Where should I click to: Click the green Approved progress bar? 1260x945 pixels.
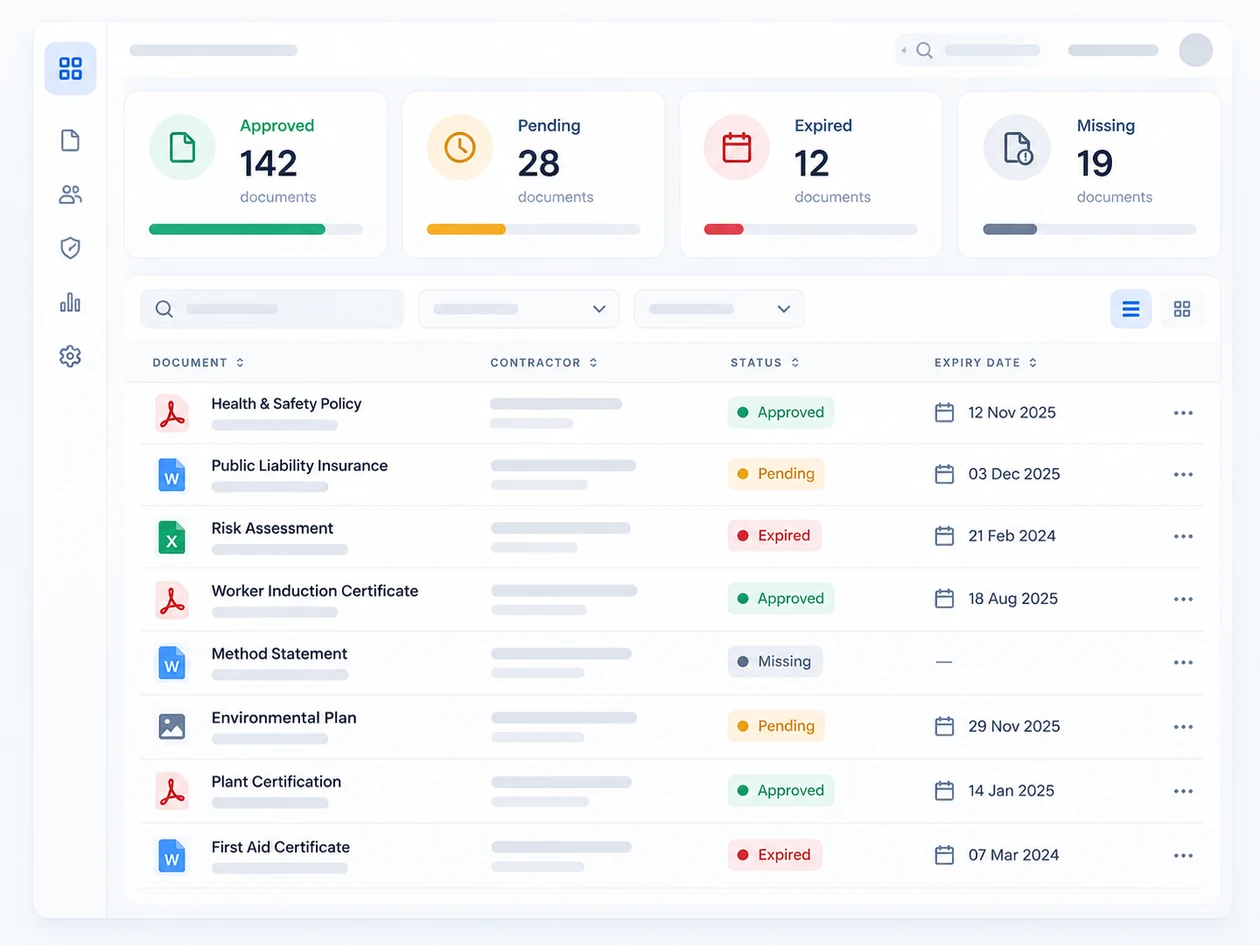tap(237, 229)
